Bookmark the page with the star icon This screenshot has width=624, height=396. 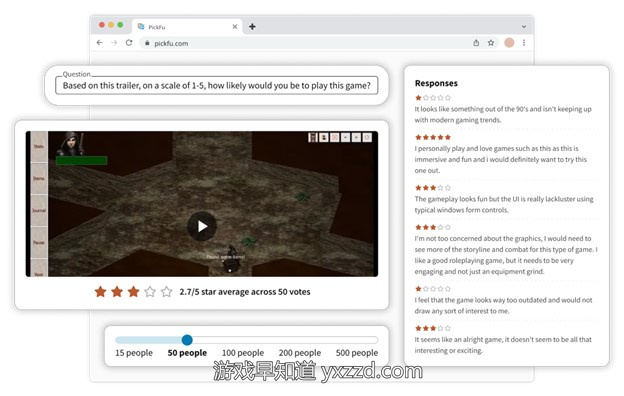[x=491, y=43]
